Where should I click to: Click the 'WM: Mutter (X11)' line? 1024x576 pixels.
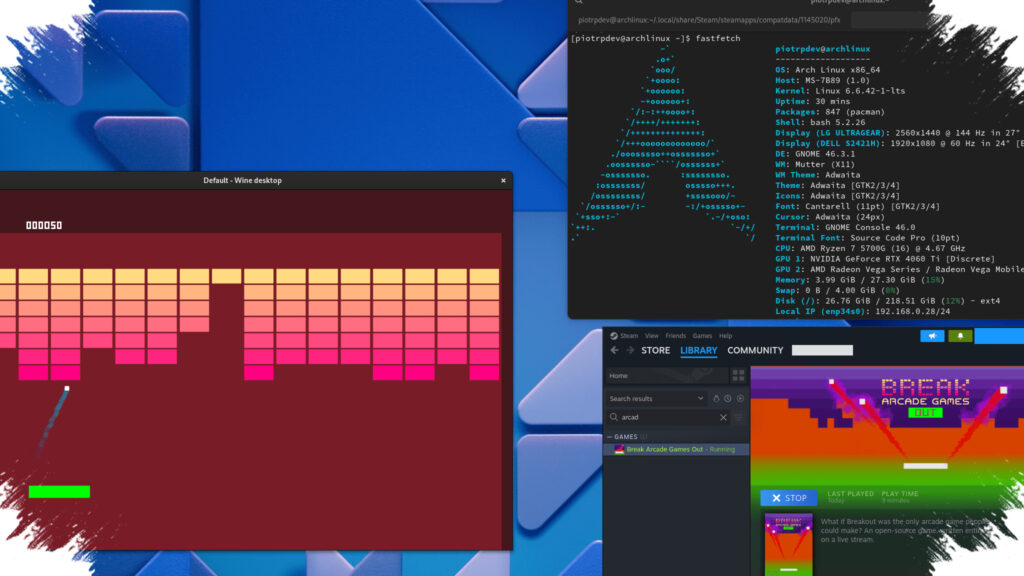click(815, 164)
